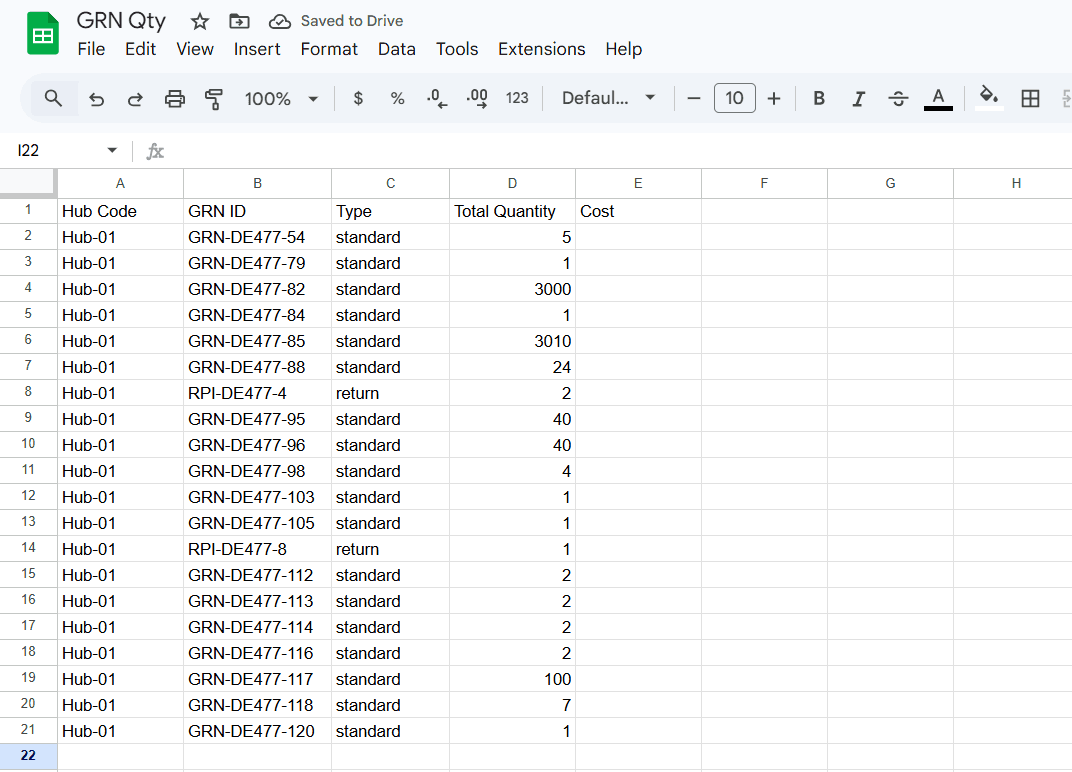Open the Insert menu
1072x772 pixels.
(x=257, y=49)
